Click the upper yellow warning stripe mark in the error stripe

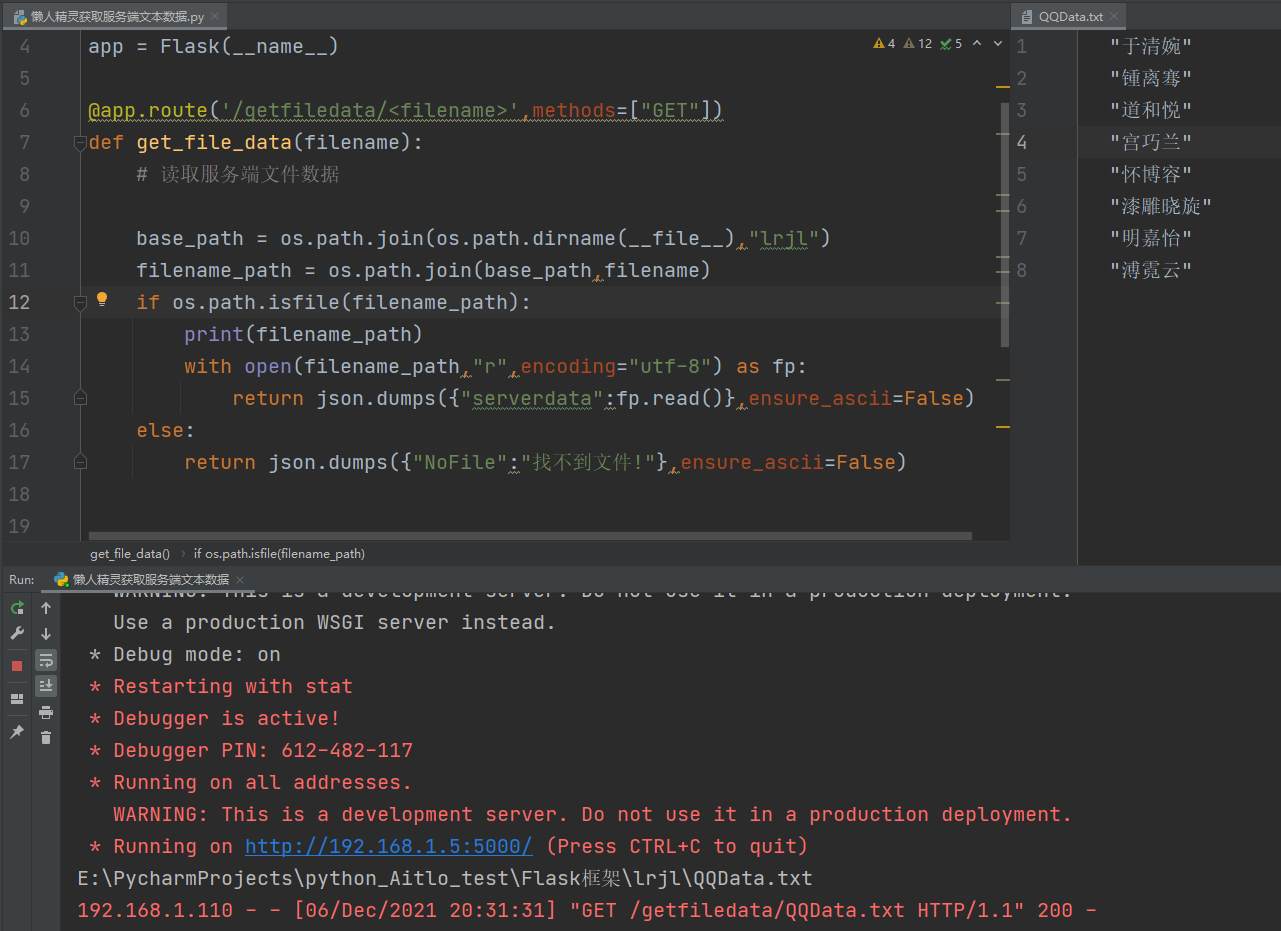[1003, 85]
